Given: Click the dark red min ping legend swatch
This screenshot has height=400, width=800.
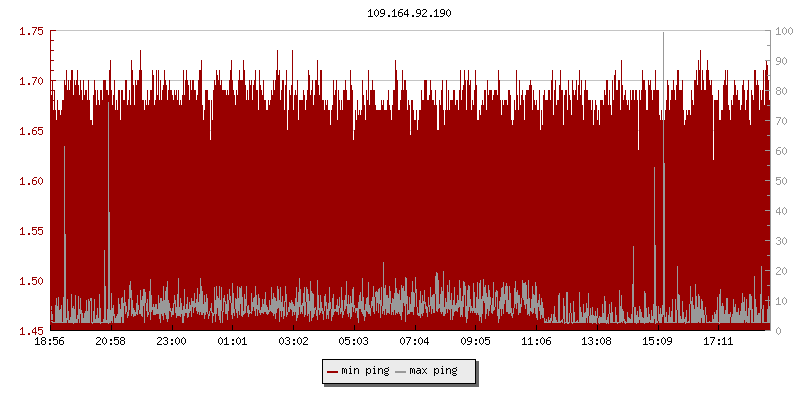Looking at the screenshot, I should 332,372.
